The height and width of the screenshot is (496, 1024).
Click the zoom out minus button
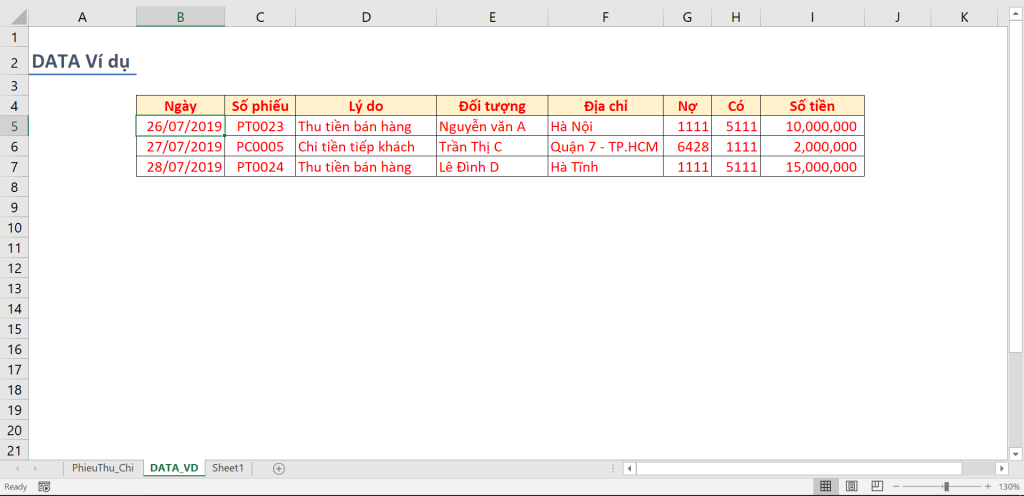pyautogui.click(x=897, y=486)
